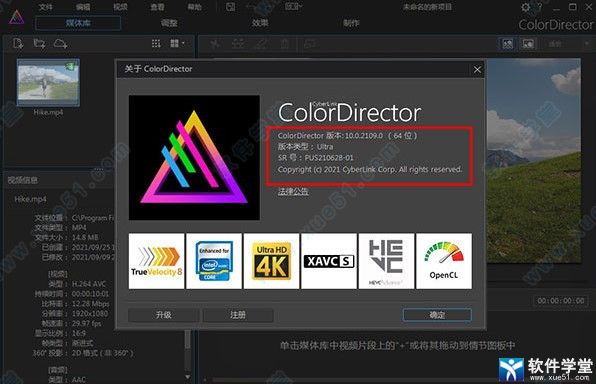The image size is (596, 384).
Task: Open the 查看 menu
Action: click(157, 7)
